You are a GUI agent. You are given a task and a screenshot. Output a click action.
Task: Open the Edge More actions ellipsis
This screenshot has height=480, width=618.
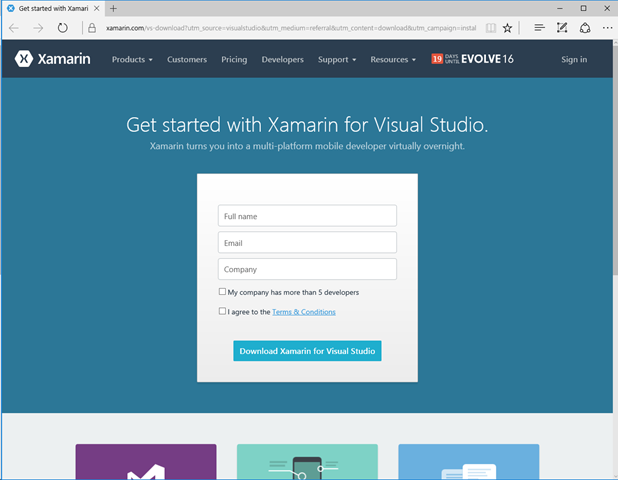pos(606,28)
